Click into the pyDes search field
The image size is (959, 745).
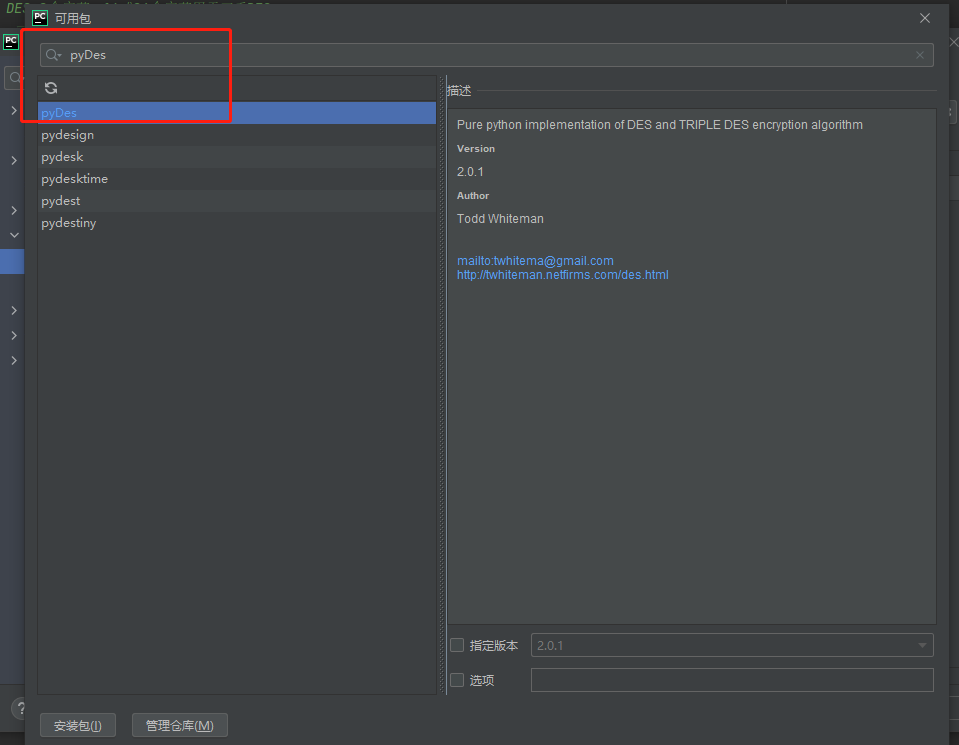click(x=486, y=55)
